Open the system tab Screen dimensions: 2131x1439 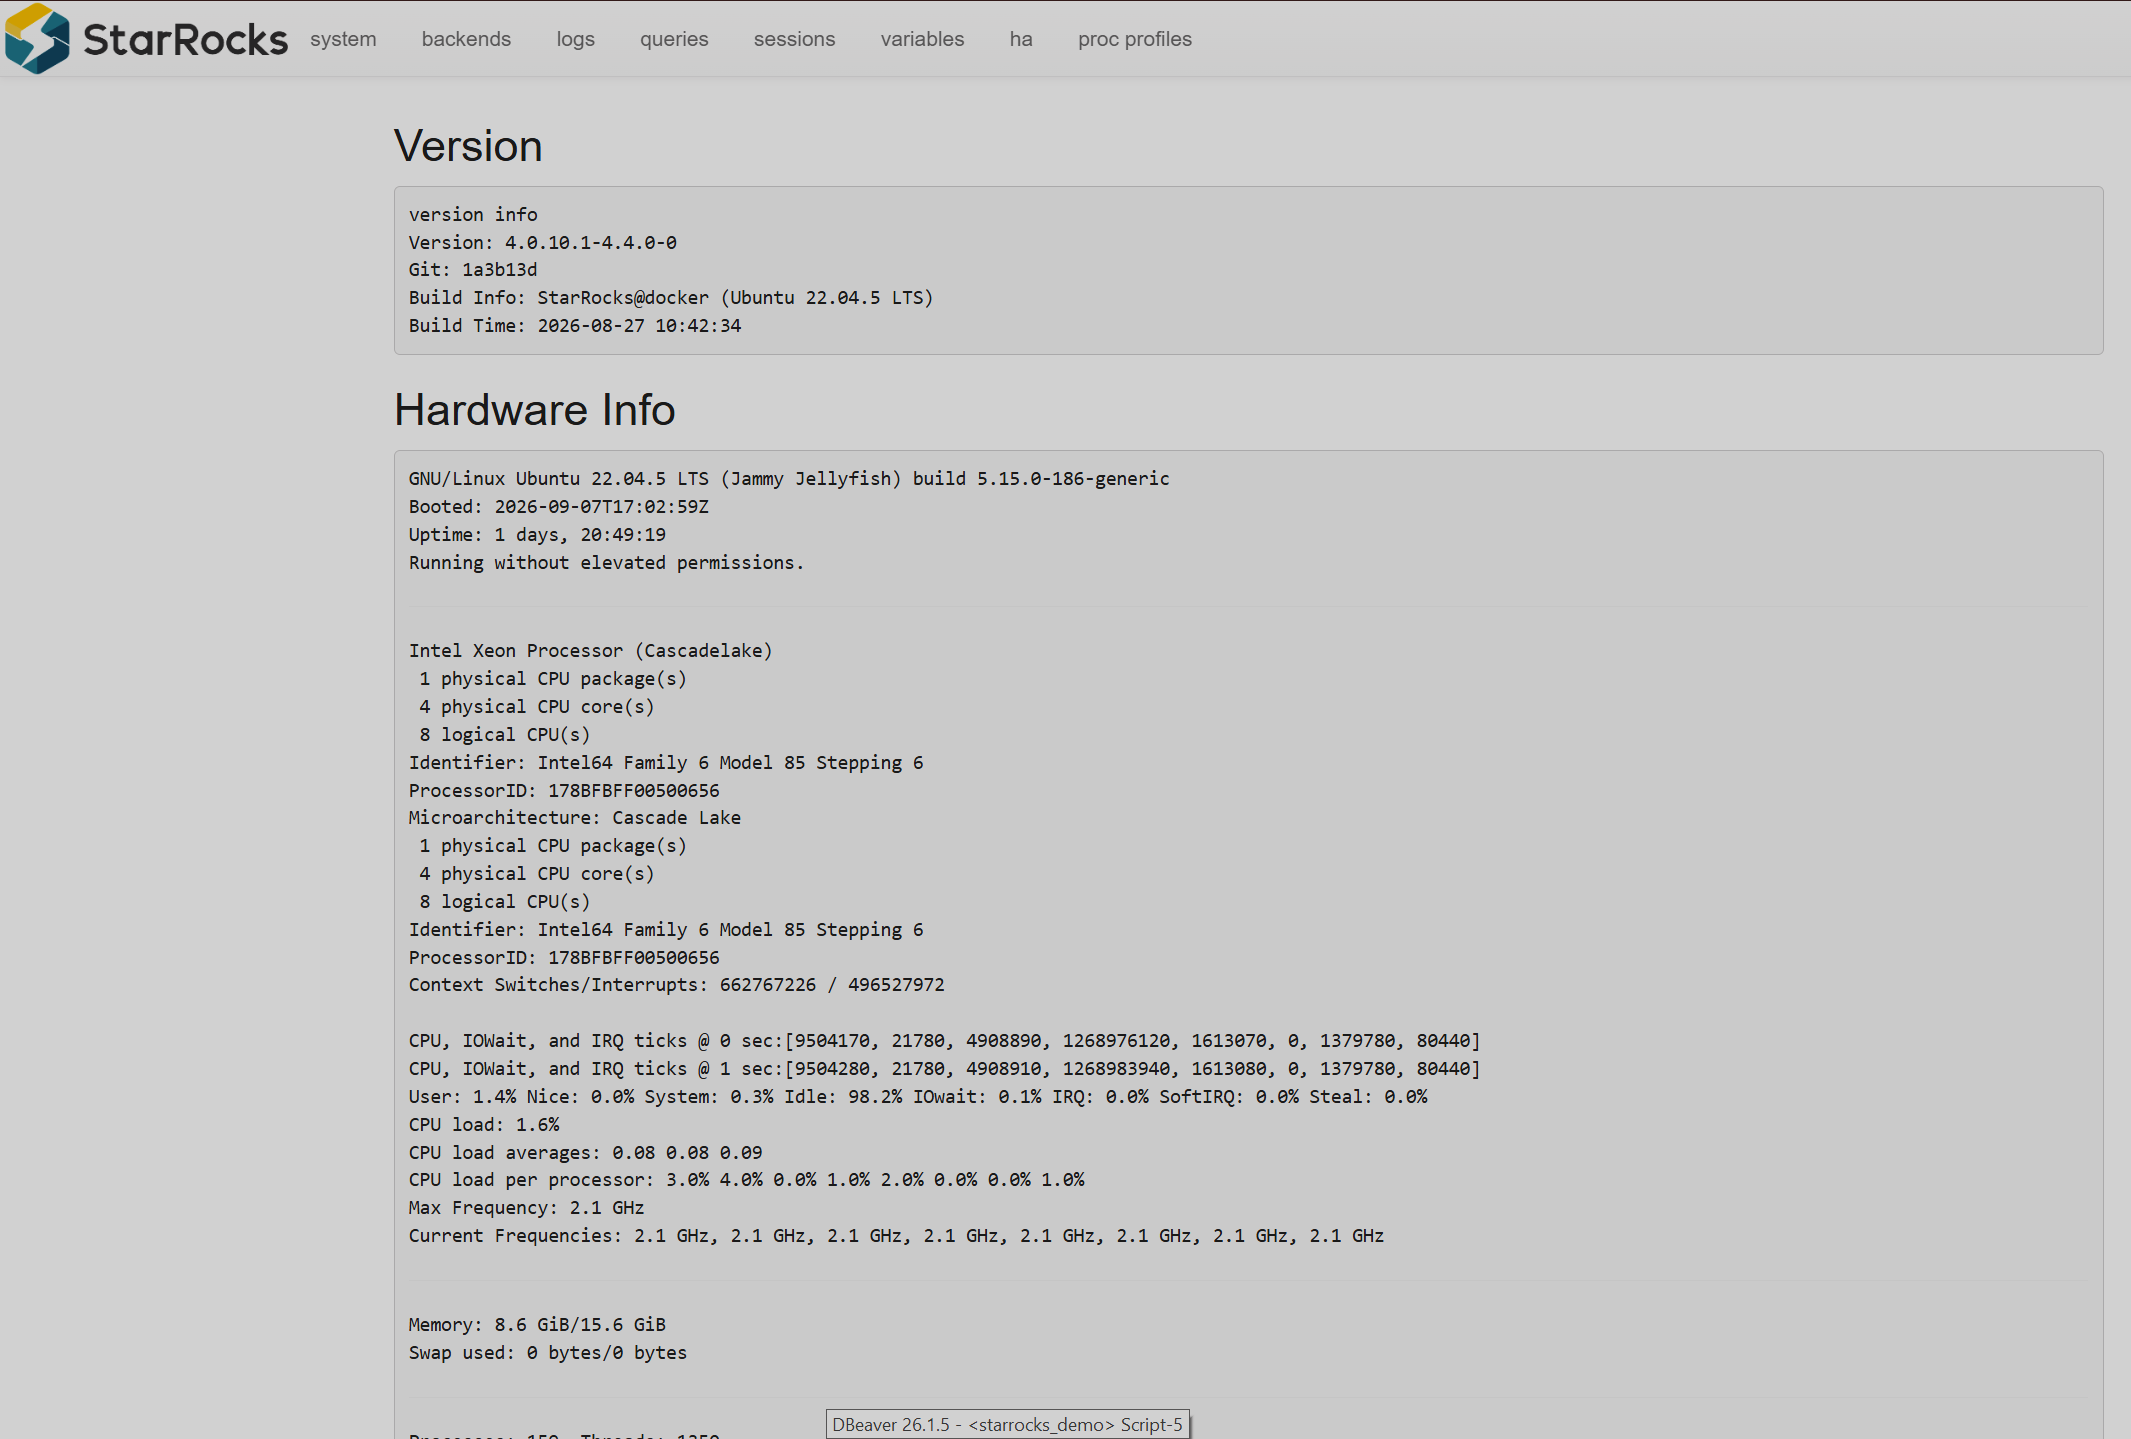[x=343, y=39]
